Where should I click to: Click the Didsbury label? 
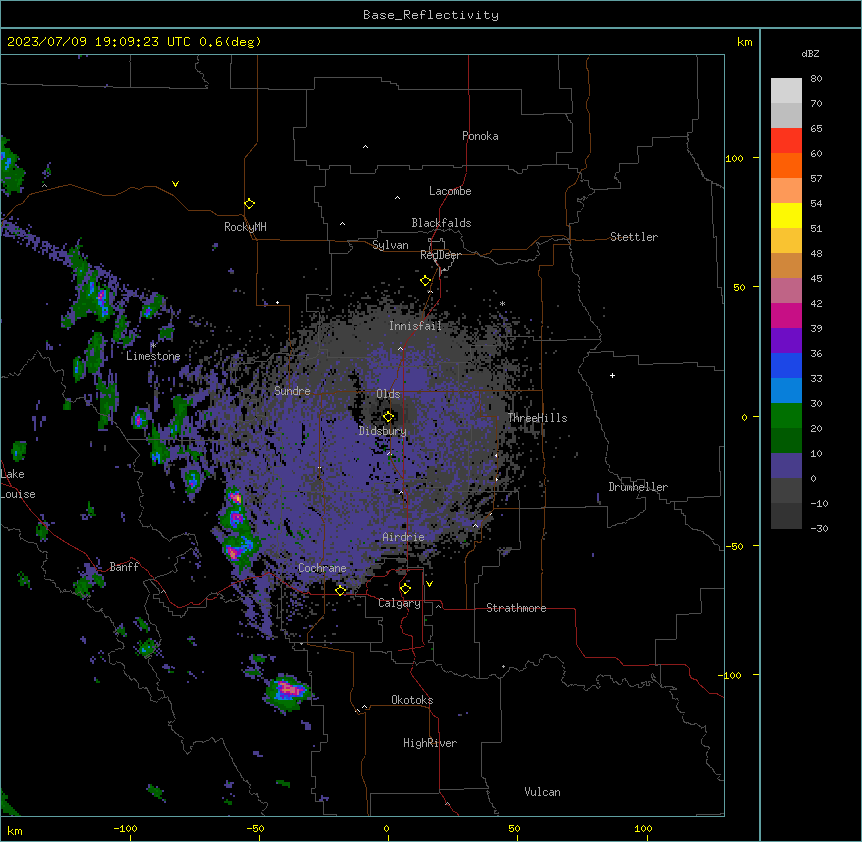coord(383,431)
